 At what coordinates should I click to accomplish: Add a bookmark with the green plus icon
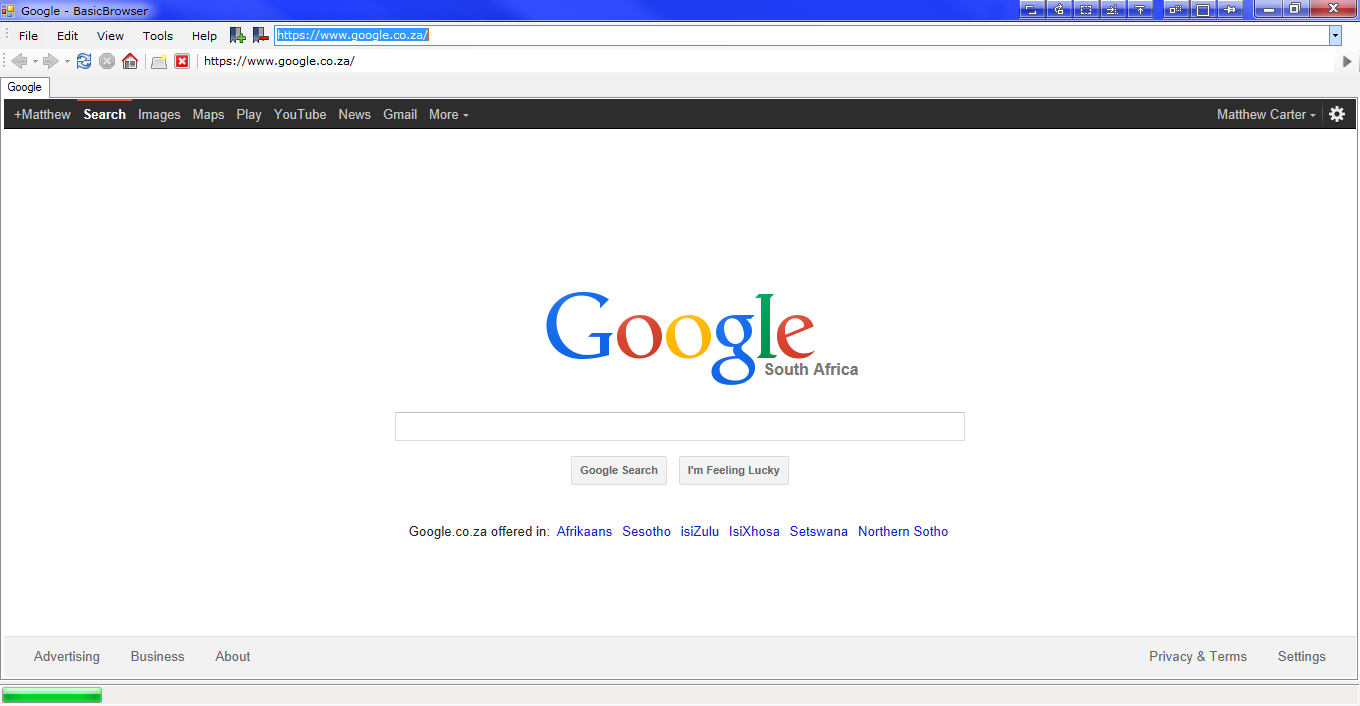(237, 34)
